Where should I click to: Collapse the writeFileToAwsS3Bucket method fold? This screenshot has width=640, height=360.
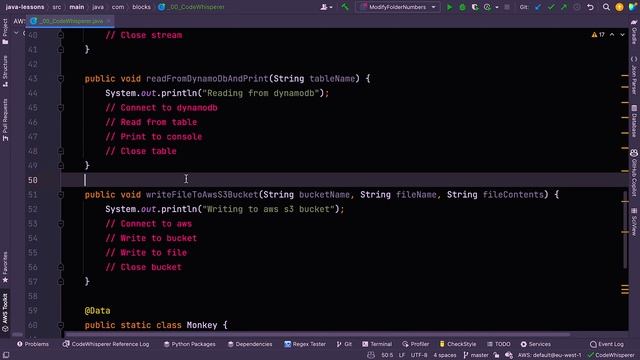[60, 195]
